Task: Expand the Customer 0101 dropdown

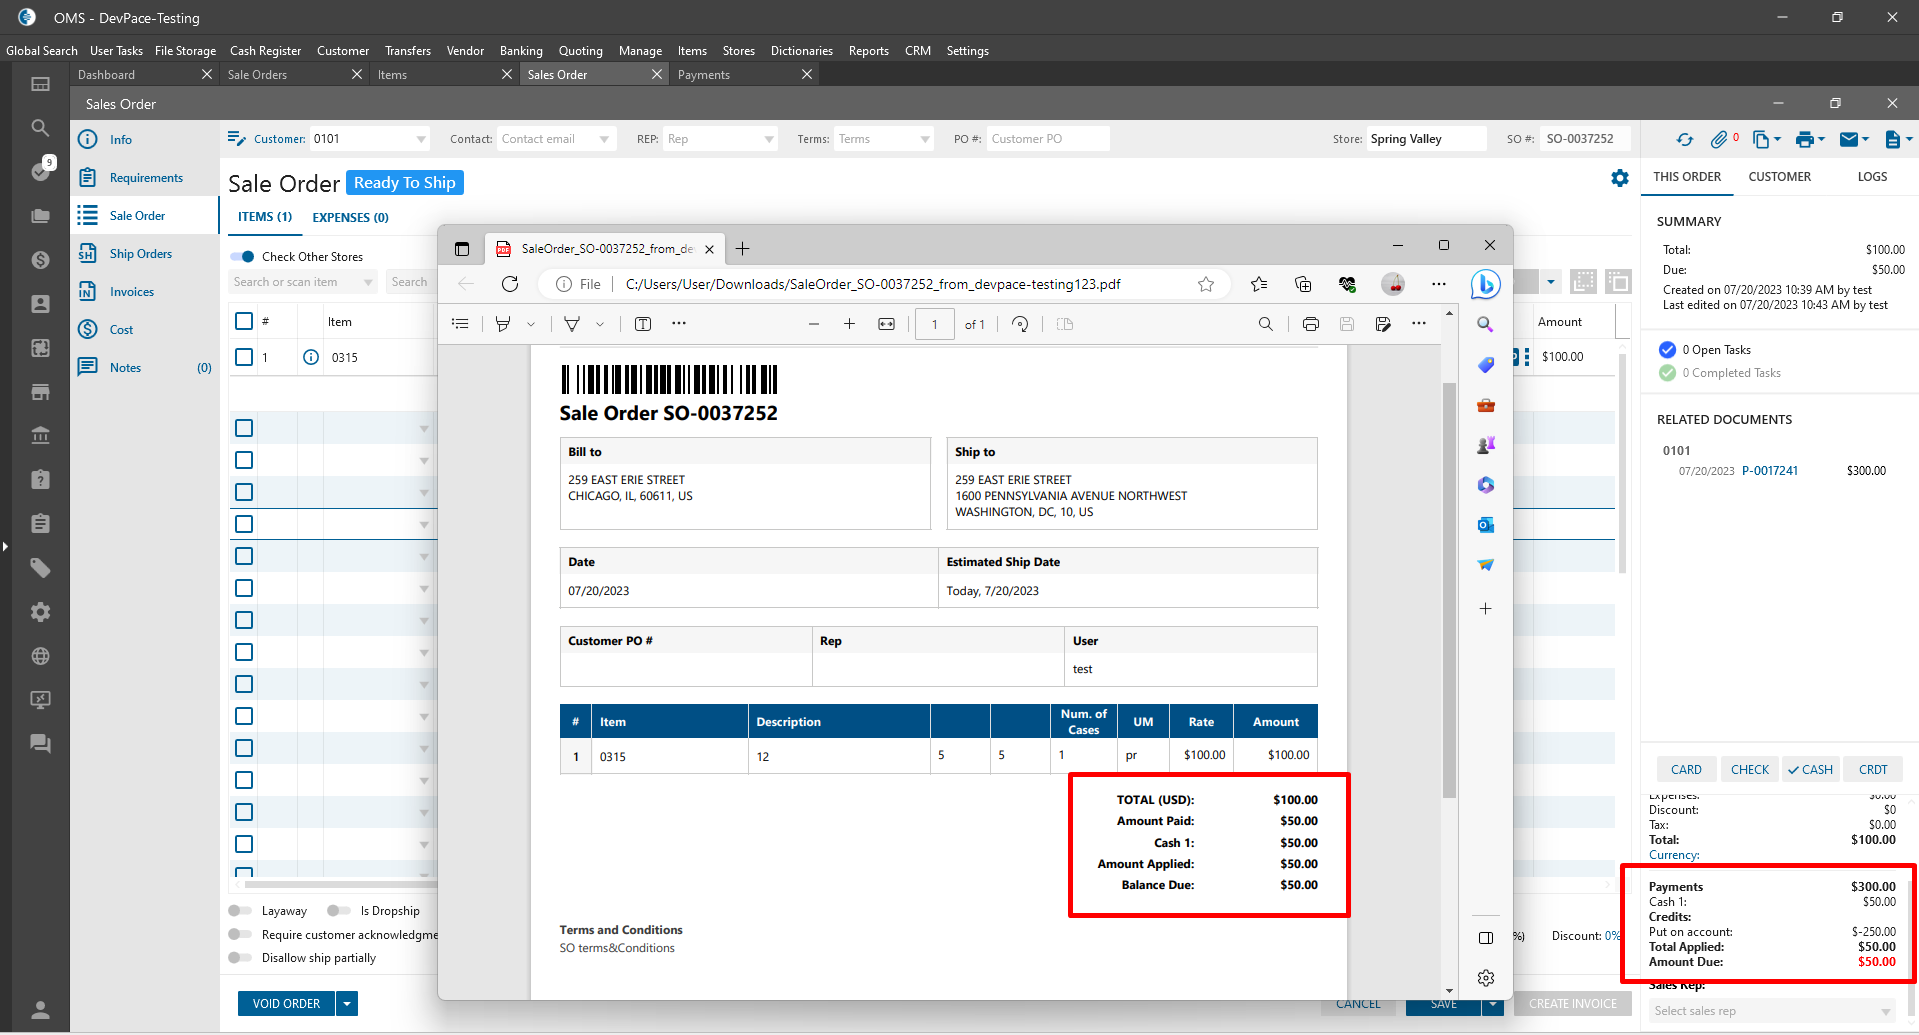Action: tap(421, 140)
